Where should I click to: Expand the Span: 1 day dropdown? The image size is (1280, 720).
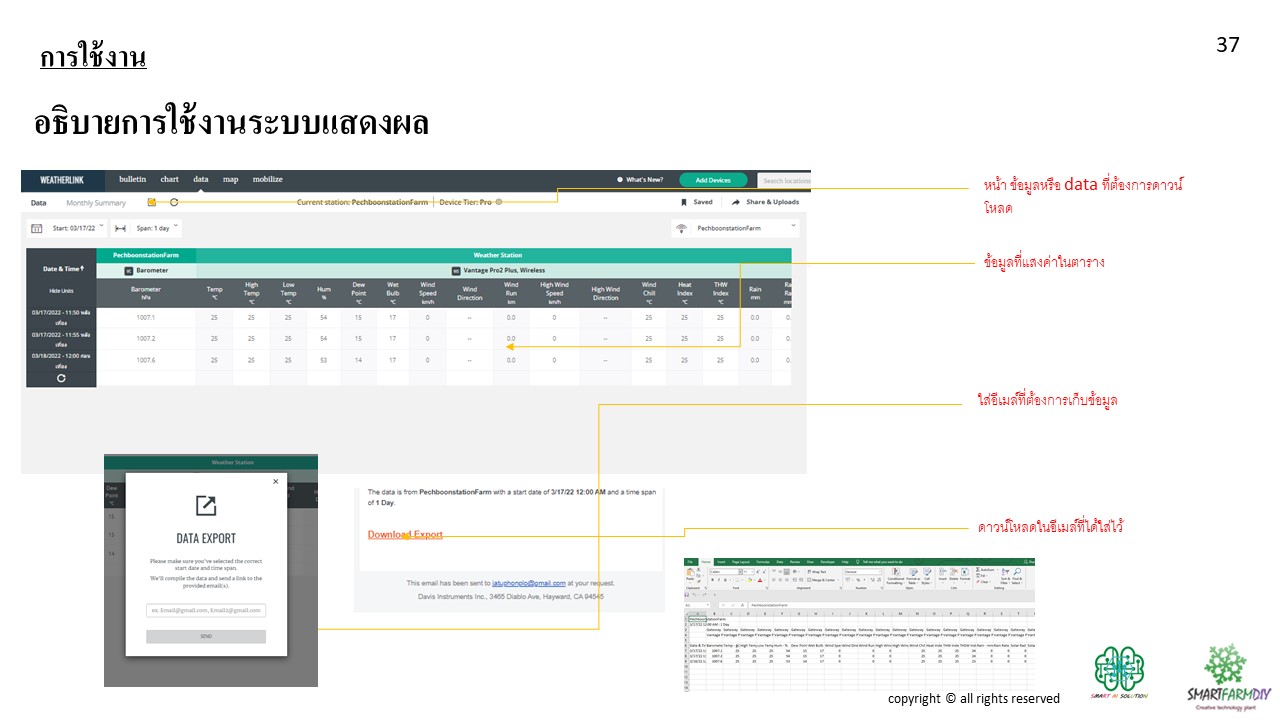pyautogui.click(x=155, y=229)
